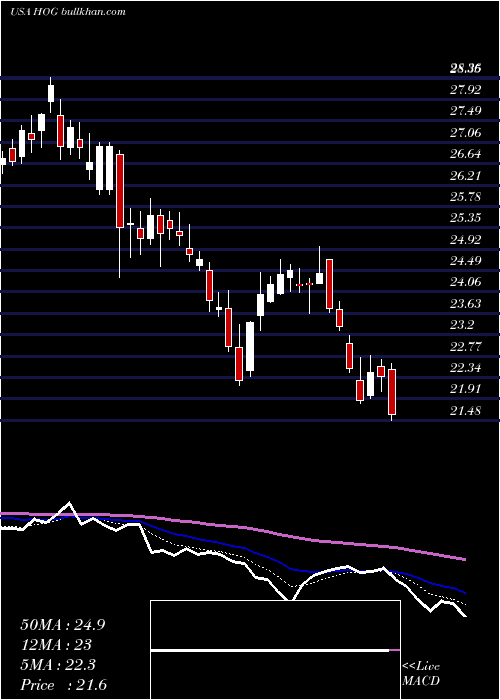500x700 pixels.
Task: Click the USA HOG bullkhan.com chart title
Action: [x=67, y=11]
